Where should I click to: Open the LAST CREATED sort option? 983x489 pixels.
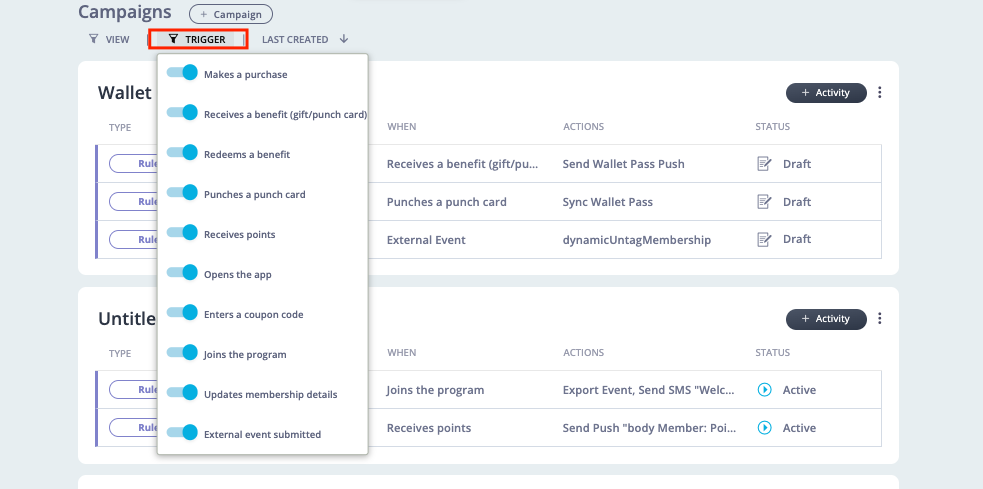pos(295,39)
